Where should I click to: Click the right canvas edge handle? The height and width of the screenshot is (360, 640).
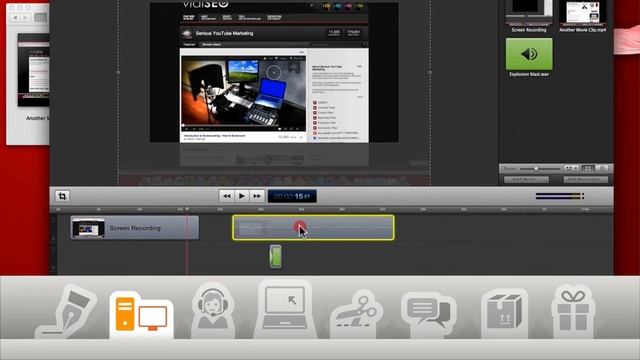click(430, 73)
